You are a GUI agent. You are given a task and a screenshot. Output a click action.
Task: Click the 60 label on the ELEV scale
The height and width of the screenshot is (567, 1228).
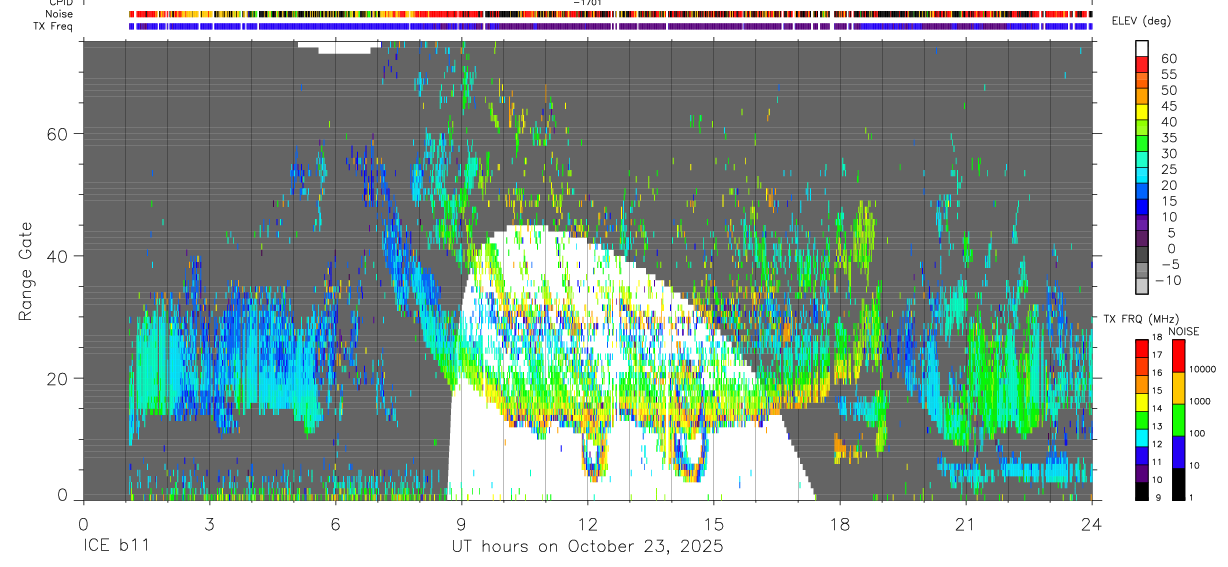coord(1168,58)
